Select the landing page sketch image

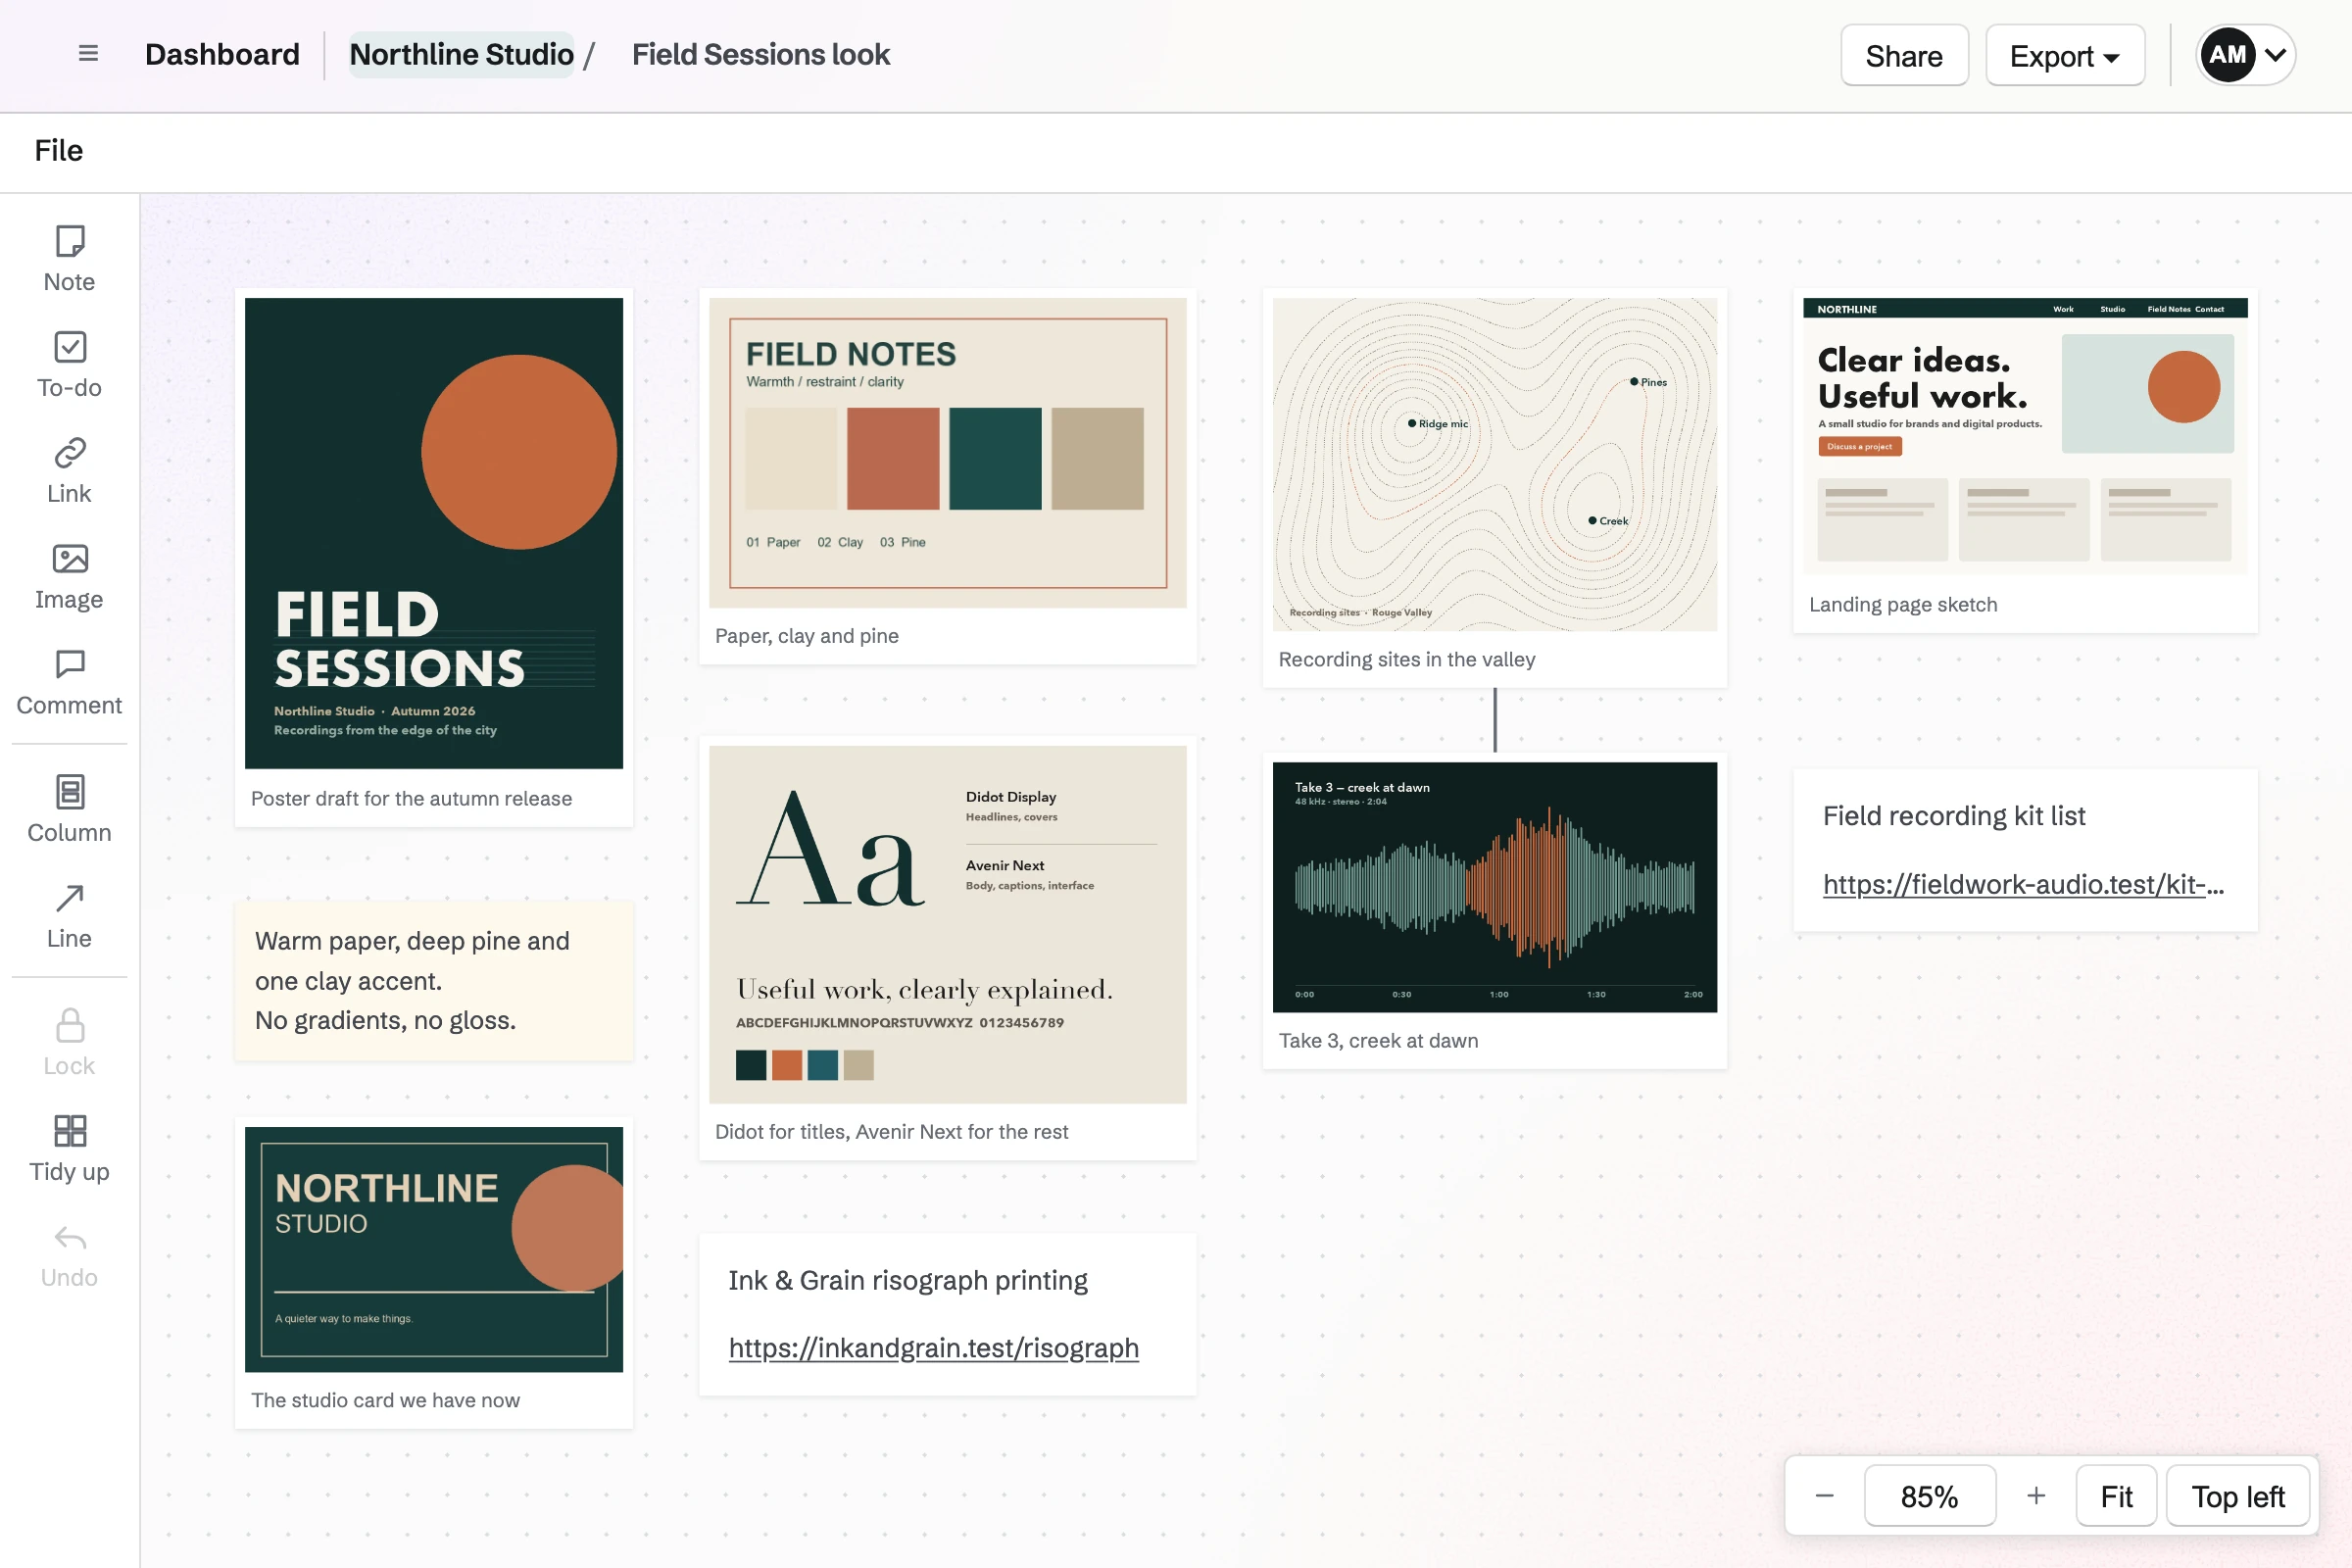[2024, 436]
